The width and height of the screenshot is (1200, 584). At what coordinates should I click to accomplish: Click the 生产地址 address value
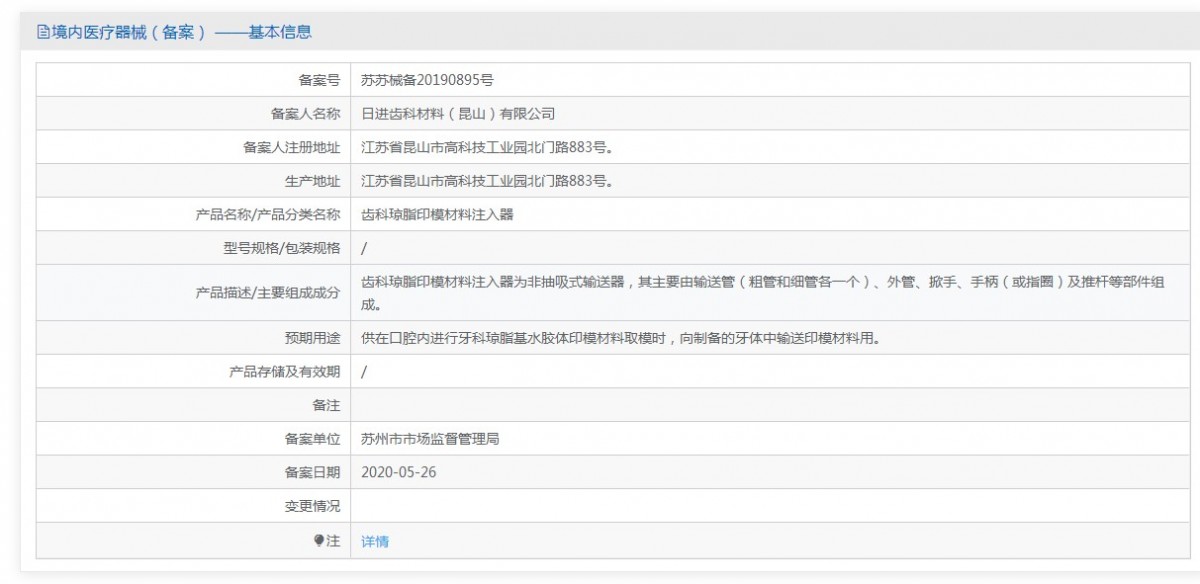pyautogui.click(x=486, y=181)
